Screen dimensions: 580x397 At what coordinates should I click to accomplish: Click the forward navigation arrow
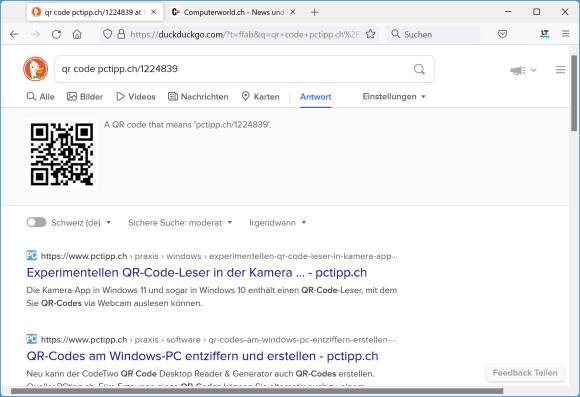[x=35, y=34]
